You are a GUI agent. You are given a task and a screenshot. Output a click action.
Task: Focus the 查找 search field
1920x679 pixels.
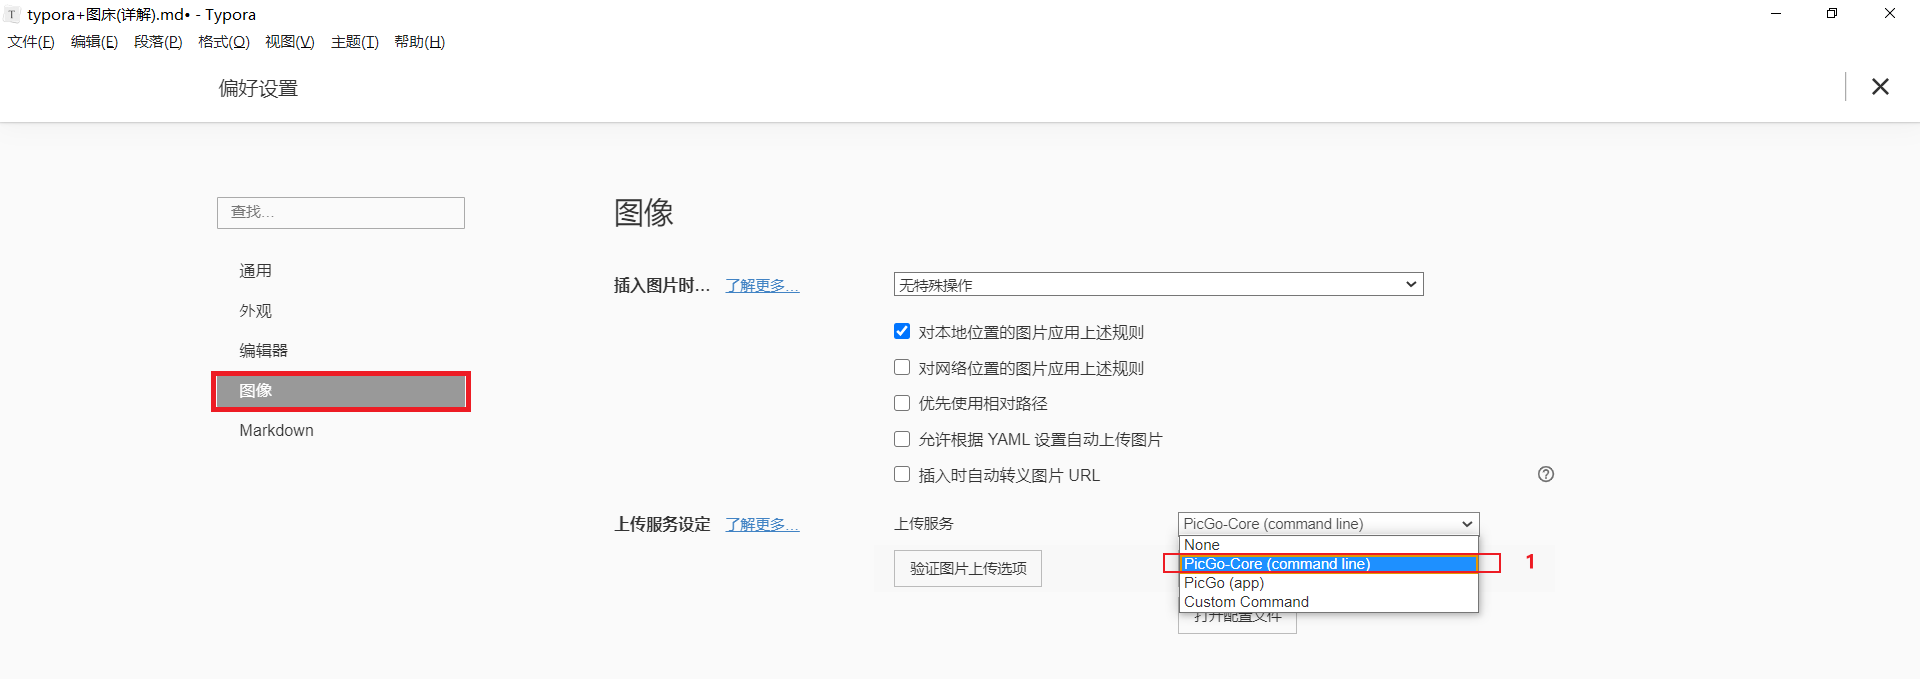(x=341, y=213)
